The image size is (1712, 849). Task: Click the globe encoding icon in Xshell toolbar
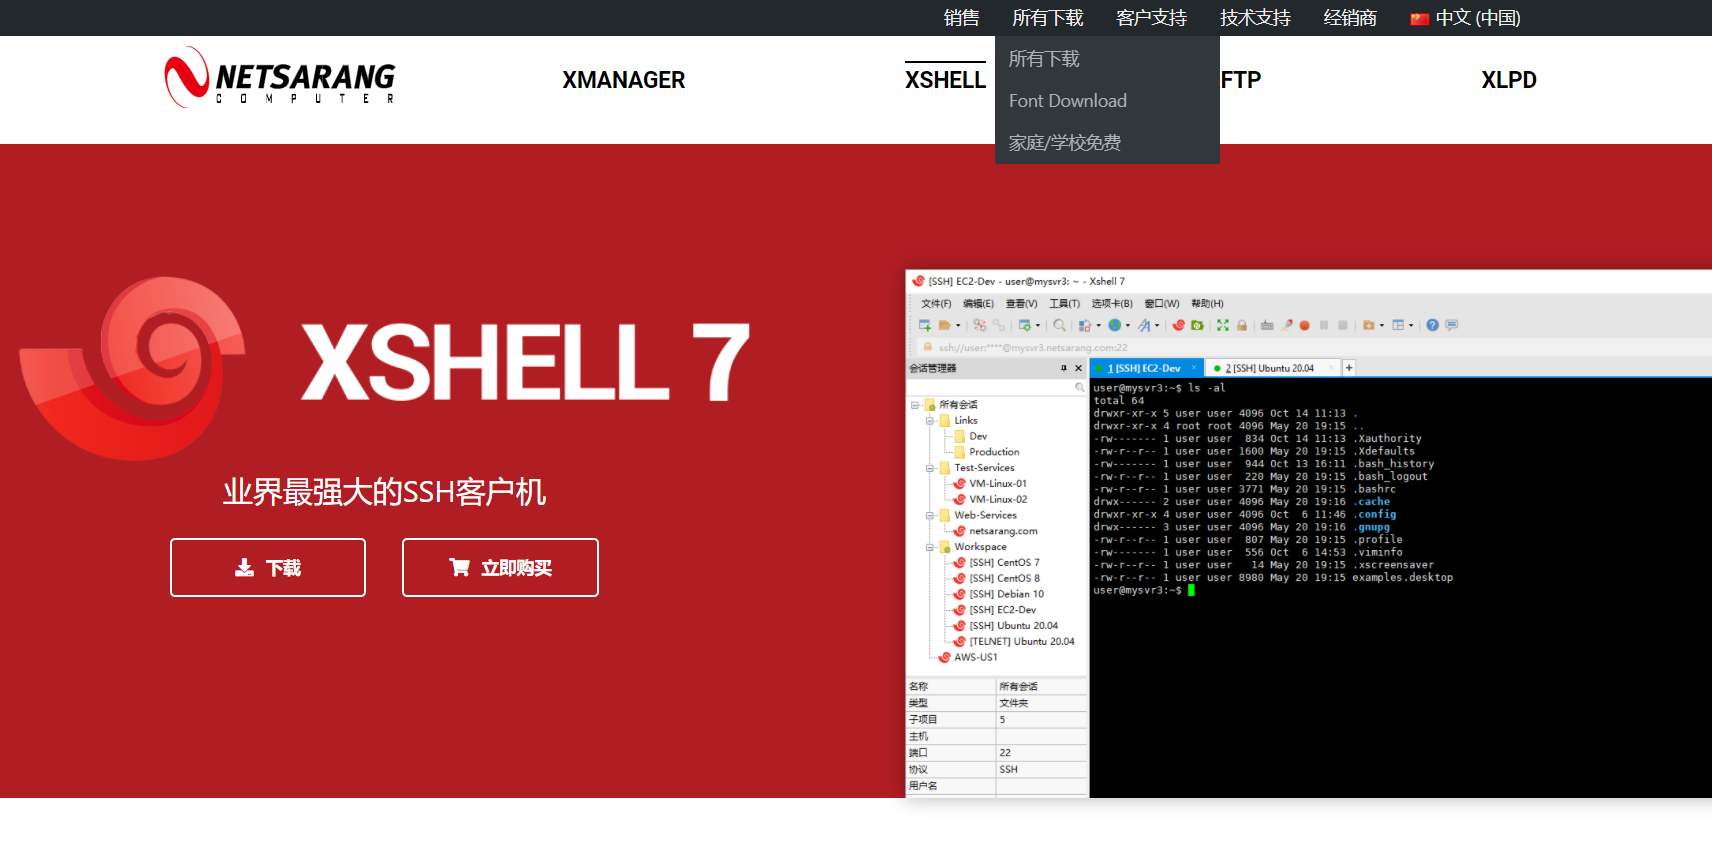tap(1115, 325)
